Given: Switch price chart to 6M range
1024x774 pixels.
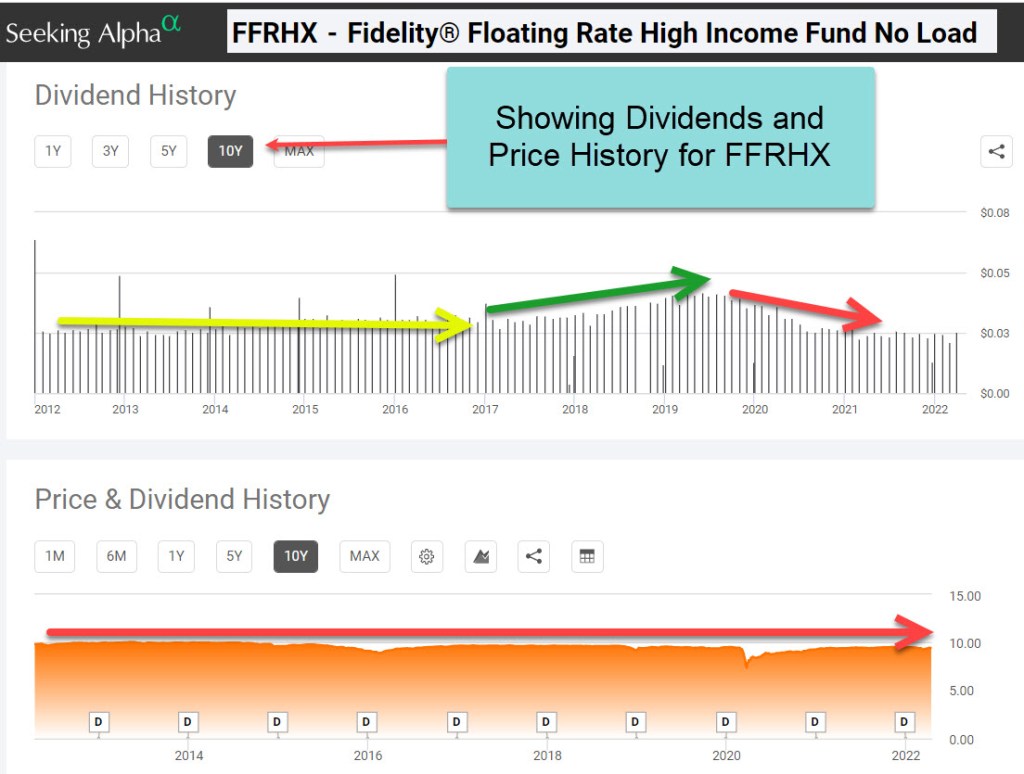Looking at the screenshot, I should [117, 556].
